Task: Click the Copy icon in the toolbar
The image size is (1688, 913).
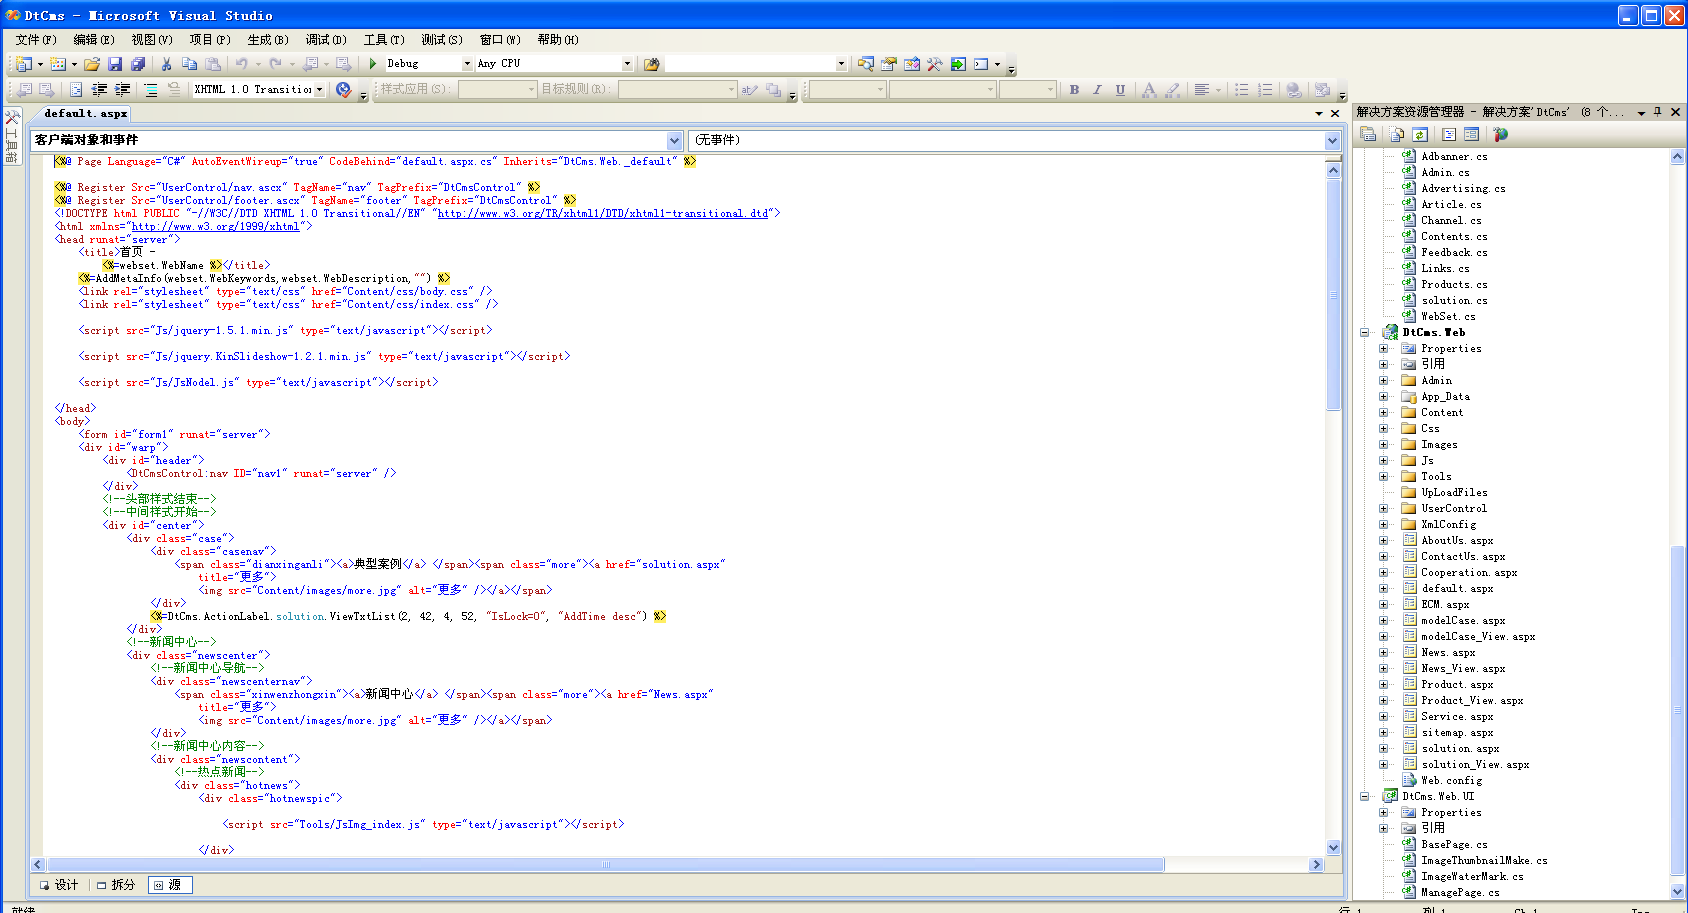Action: coord(189,64)
